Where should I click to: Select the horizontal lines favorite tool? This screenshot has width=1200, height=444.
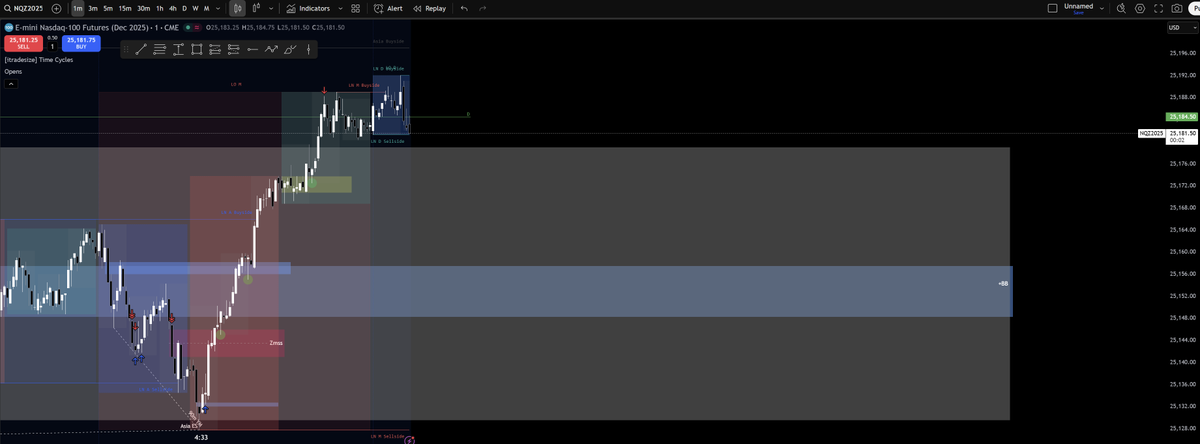(160, 49)
